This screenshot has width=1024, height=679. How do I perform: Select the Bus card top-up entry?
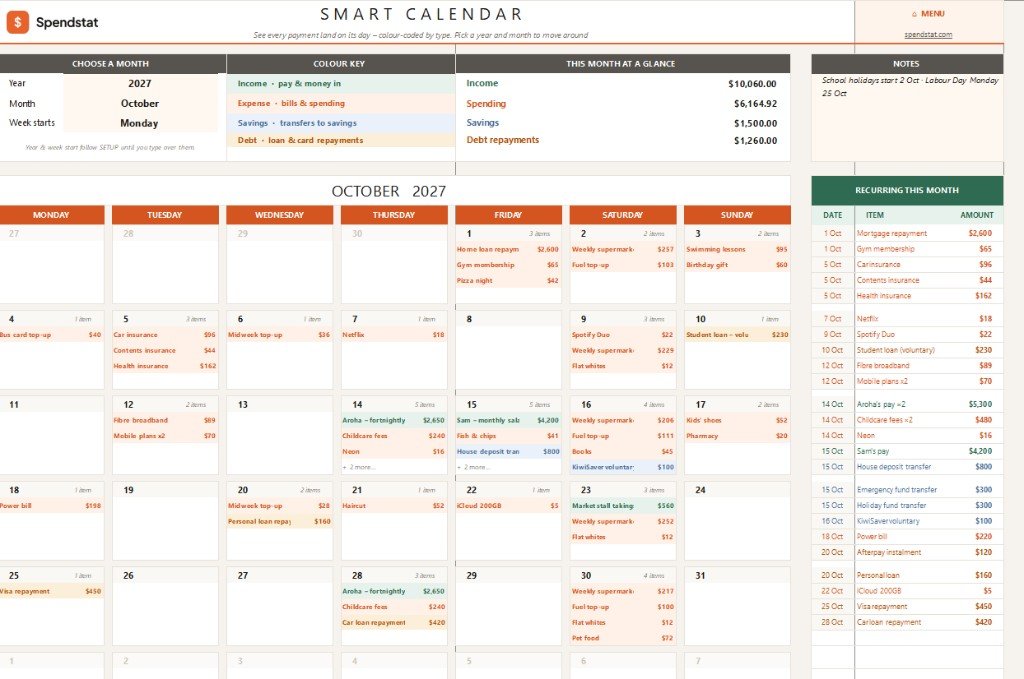51,335
